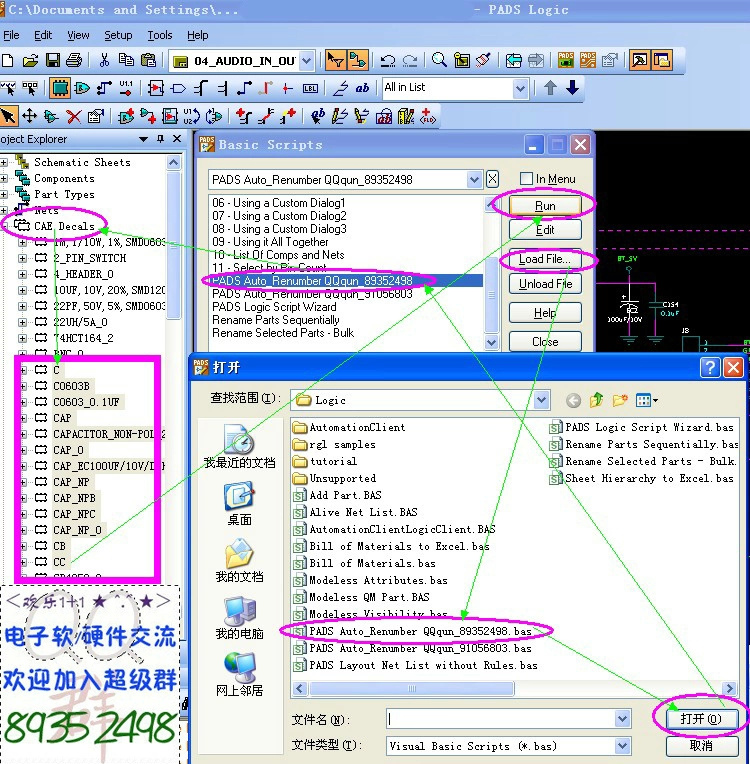Select the Move cross-arrows tool
750x764 pixels.
(30, 116)
